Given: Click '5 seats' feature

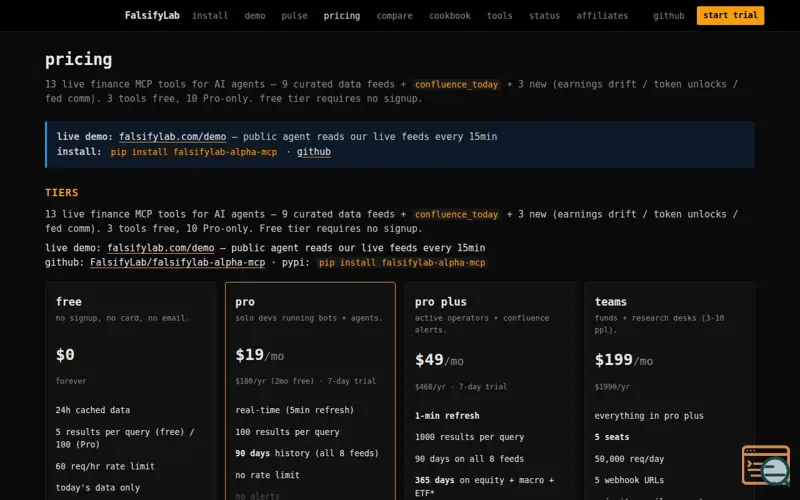Looking at the screenshot, I should (612, 437).
